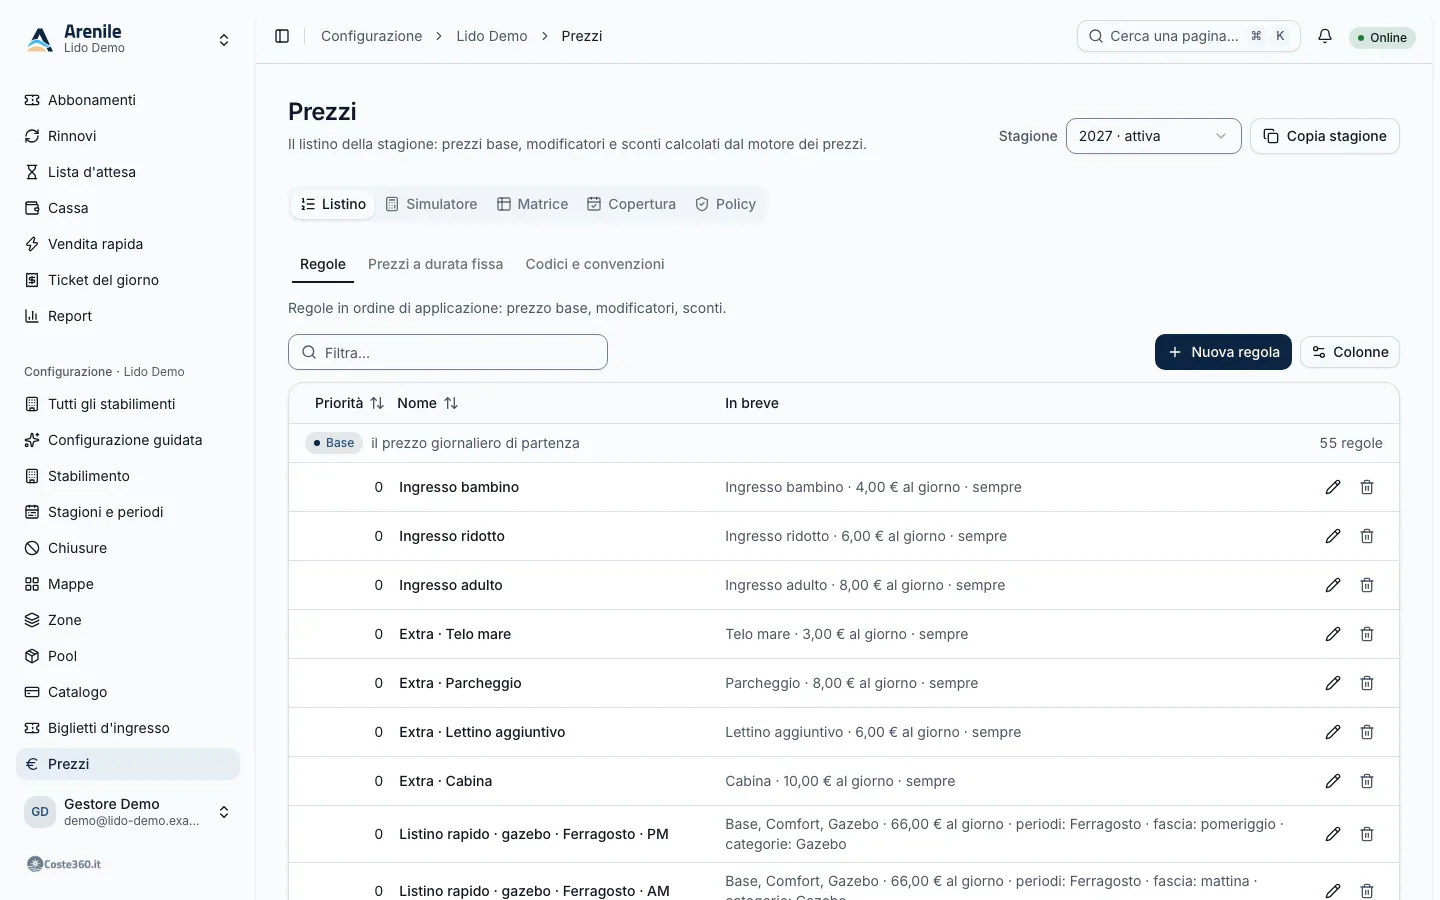The width and height of the screenshot is (1440, 900).
Task: Delete the Extra · Lettino aggiuntivo rule
Action: point(1367,732)
